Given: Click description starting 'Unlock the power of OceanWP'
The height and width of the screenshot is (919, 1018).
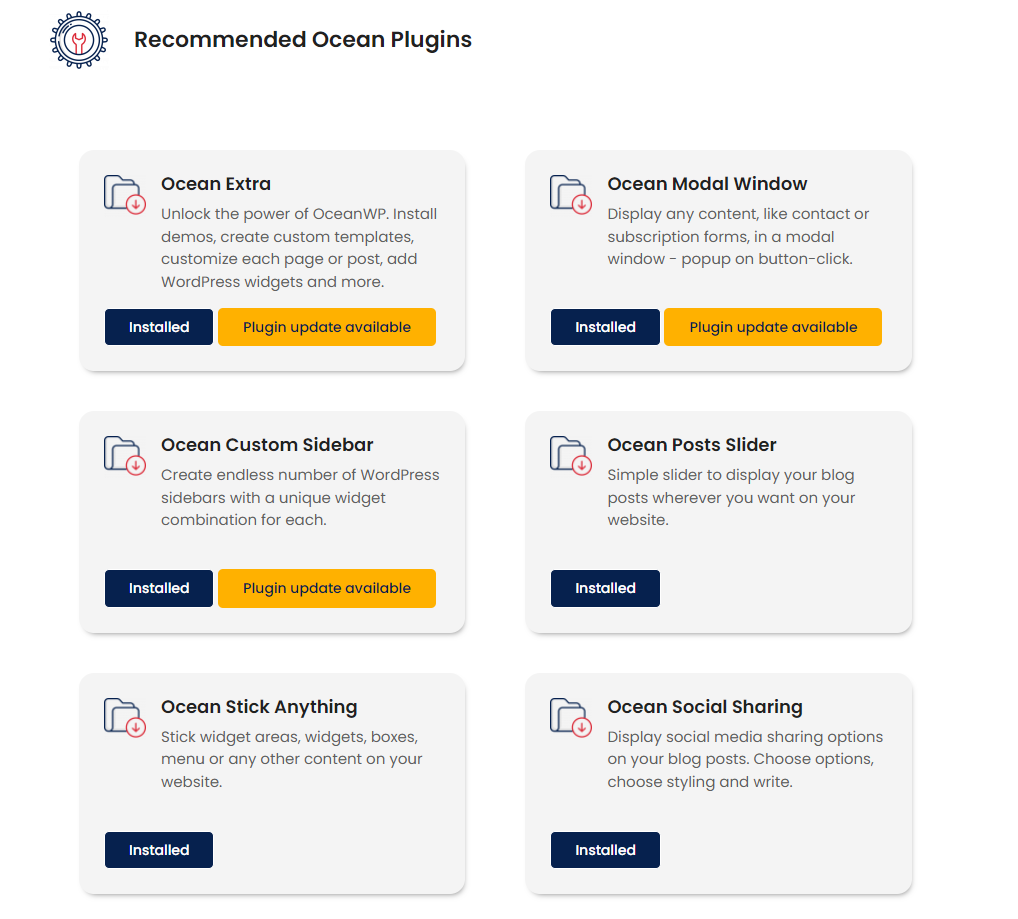Looking at the screenshot, I should point(299,248).
